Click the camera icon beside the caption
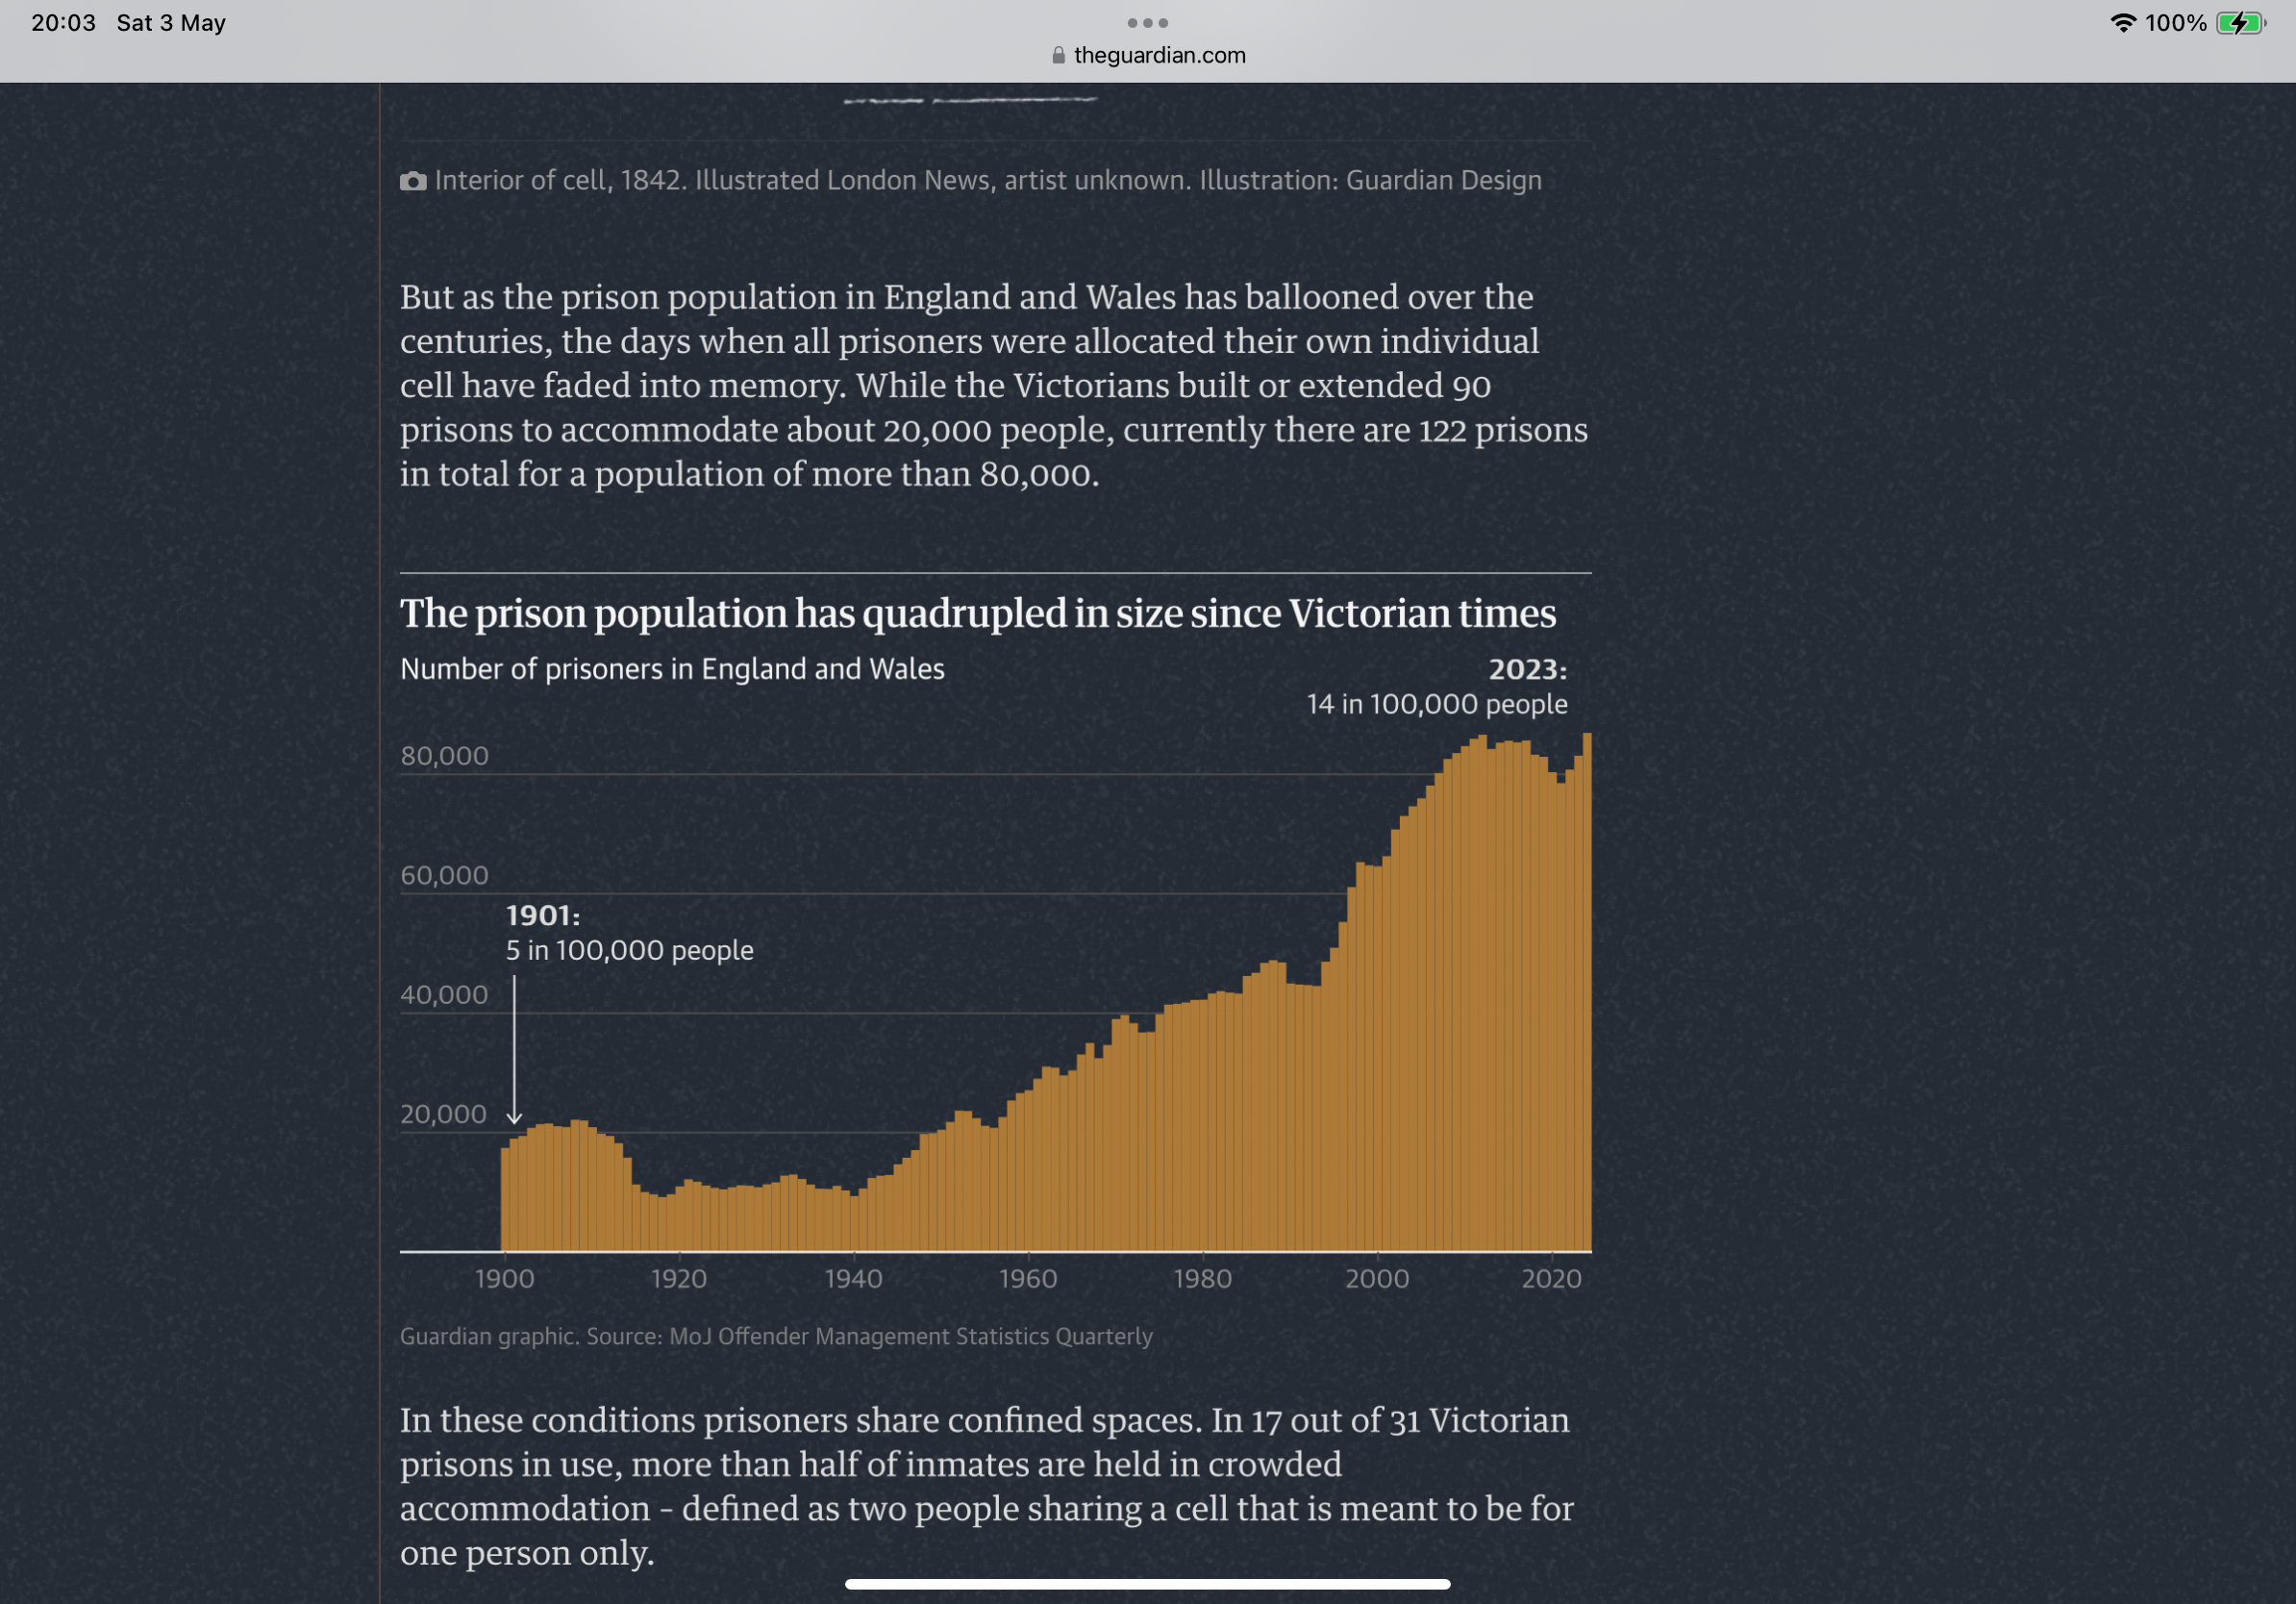This screenshot has height=1604, width=2296. point(413,181)
